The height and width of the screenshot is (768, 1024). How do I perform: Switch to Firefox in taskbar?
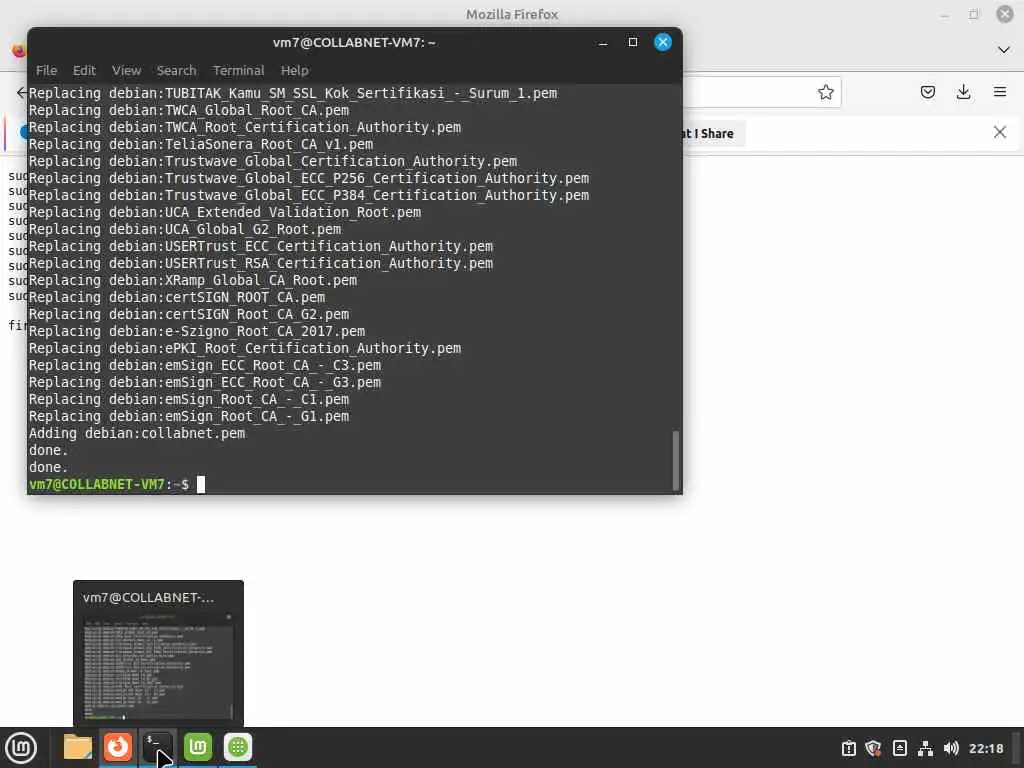click(x=118, y=747)
